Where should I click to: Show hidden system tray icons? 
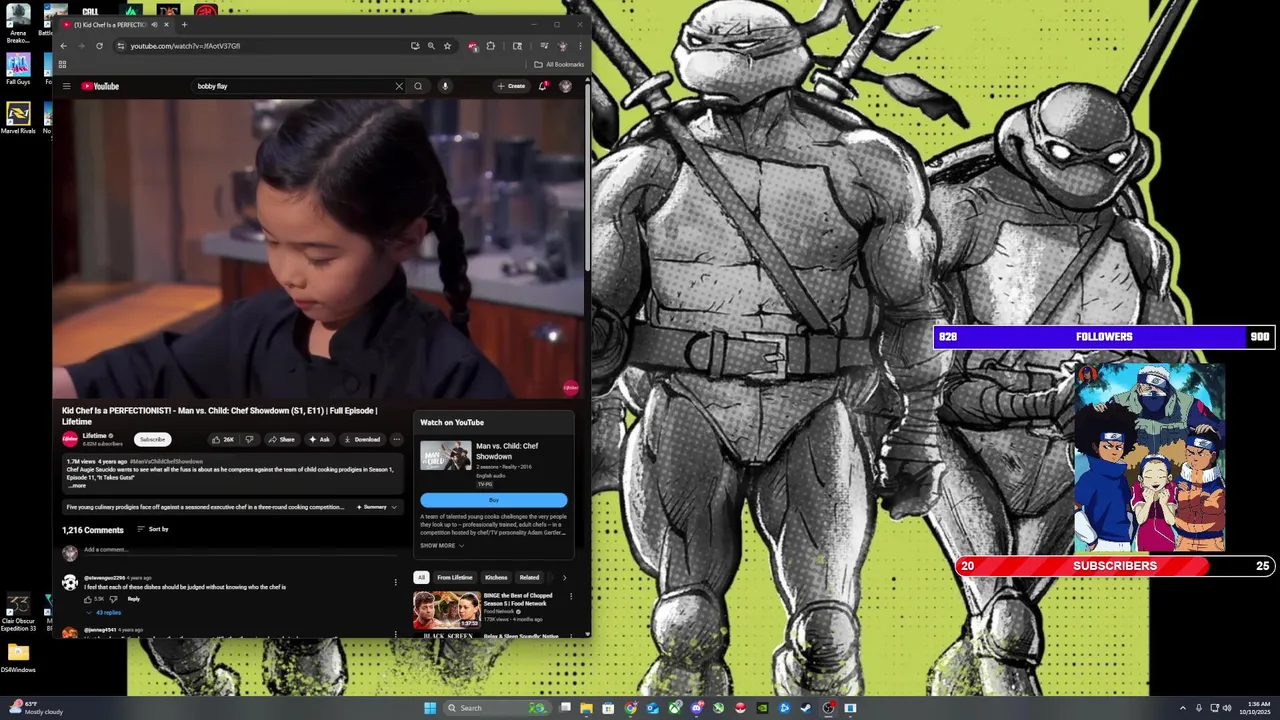[1183, 708]
